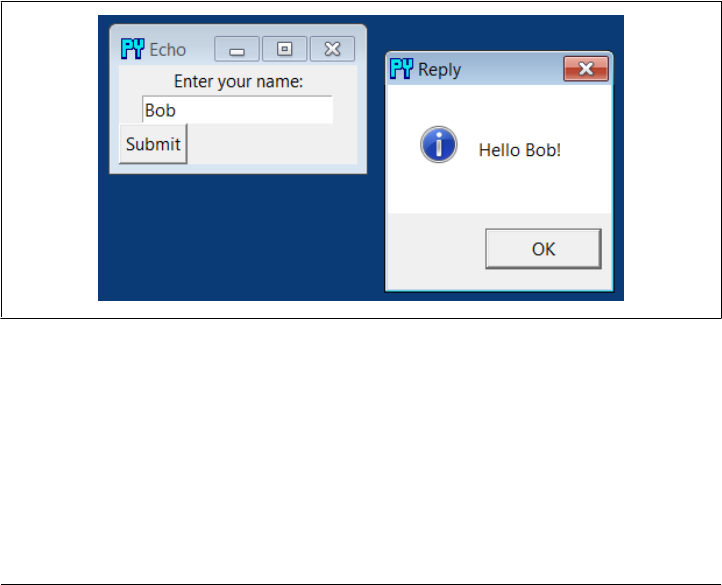
Task: Confirm the Reply dialog with OK
Action: pyautogui.click(x=543, y=249)
